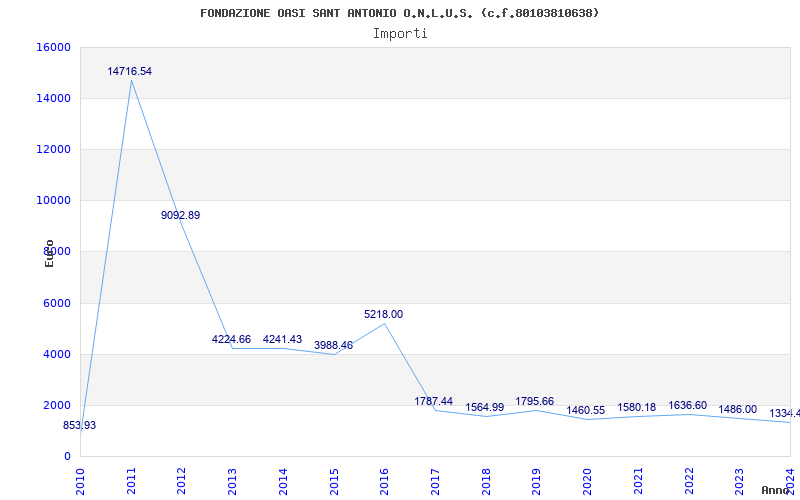Click the Importi subtitle
Image resolution: width=800 pixels, height=500 pixels.
tap(400, 34)
